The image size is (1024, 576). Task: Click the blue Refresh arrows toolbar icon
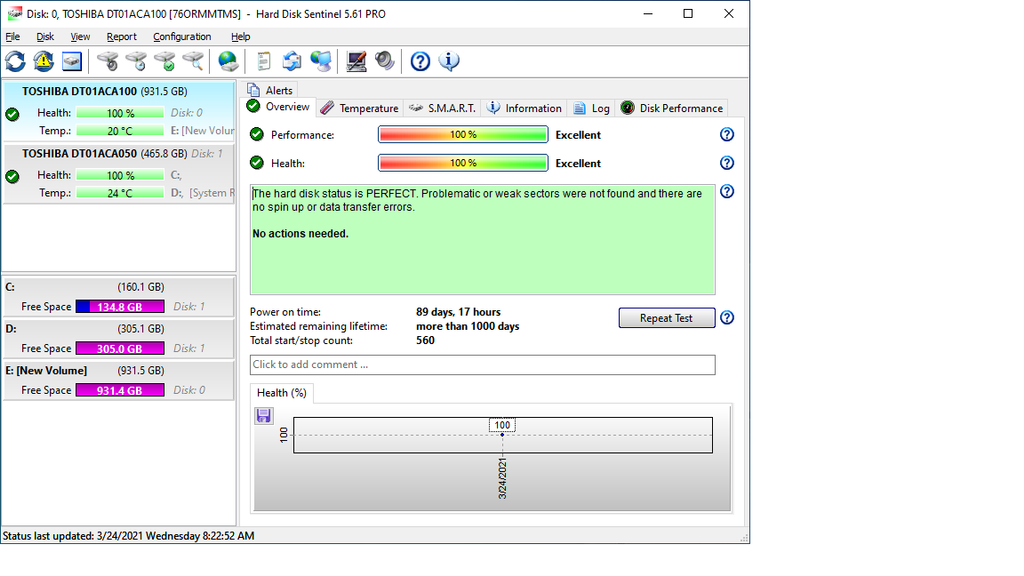tap(15, 61)
